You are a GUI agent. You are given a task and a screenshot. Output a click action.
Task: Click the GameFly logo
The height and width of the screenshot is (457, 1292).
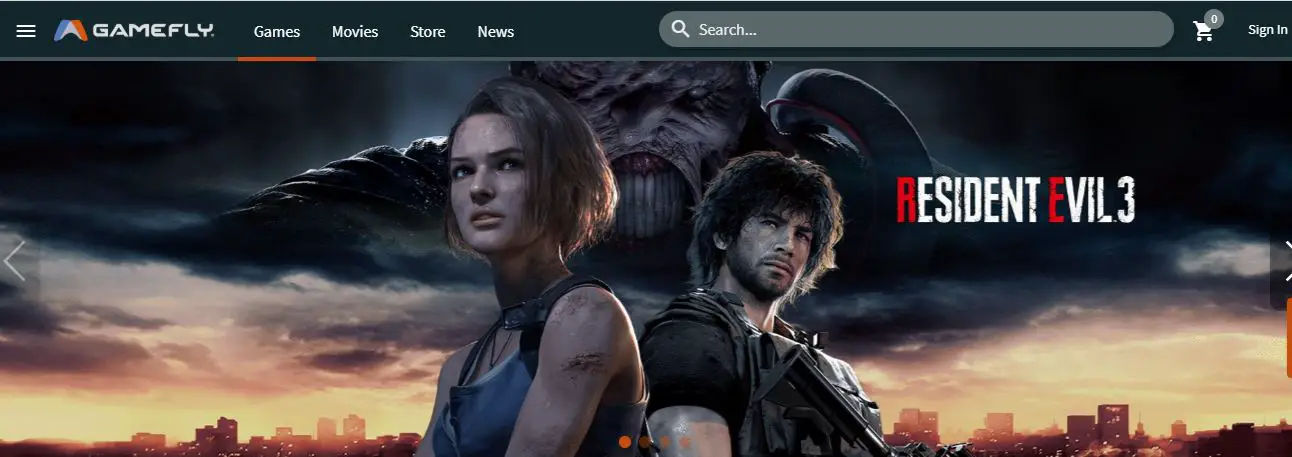134,31
